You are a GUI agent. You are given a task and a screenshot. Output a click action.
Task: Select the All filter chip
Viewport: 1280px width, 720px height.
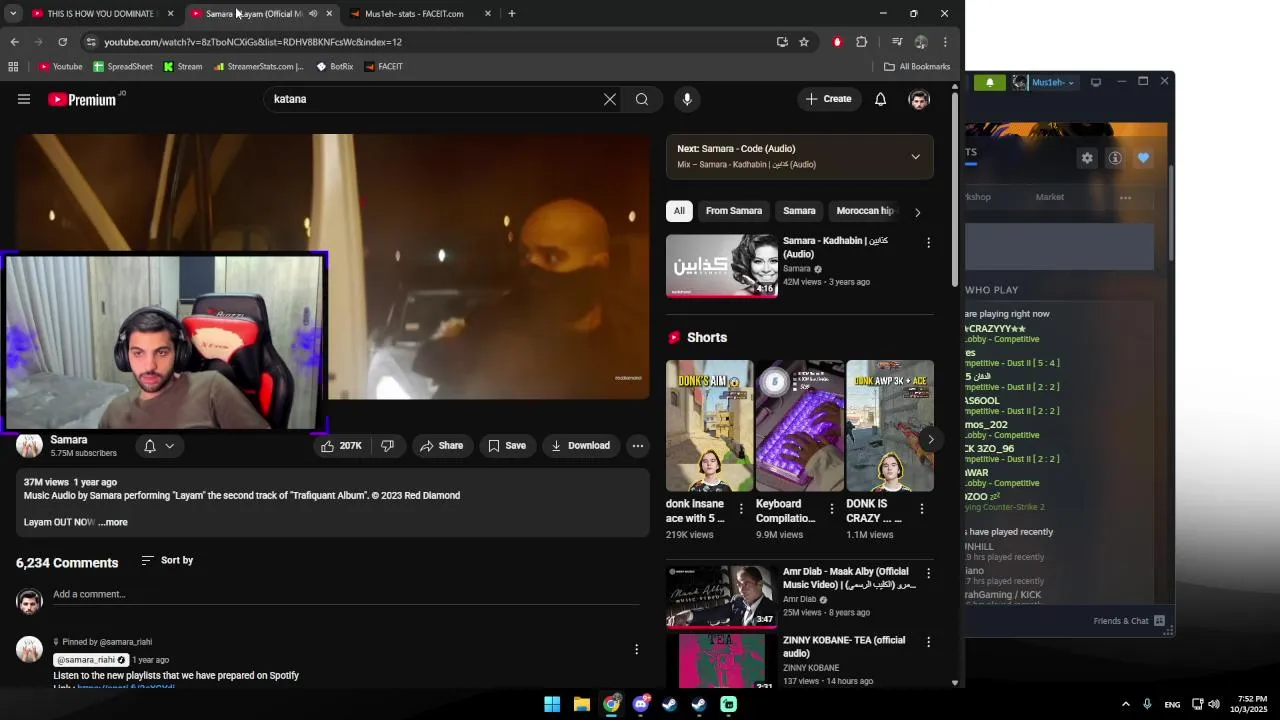coord(679,211)
